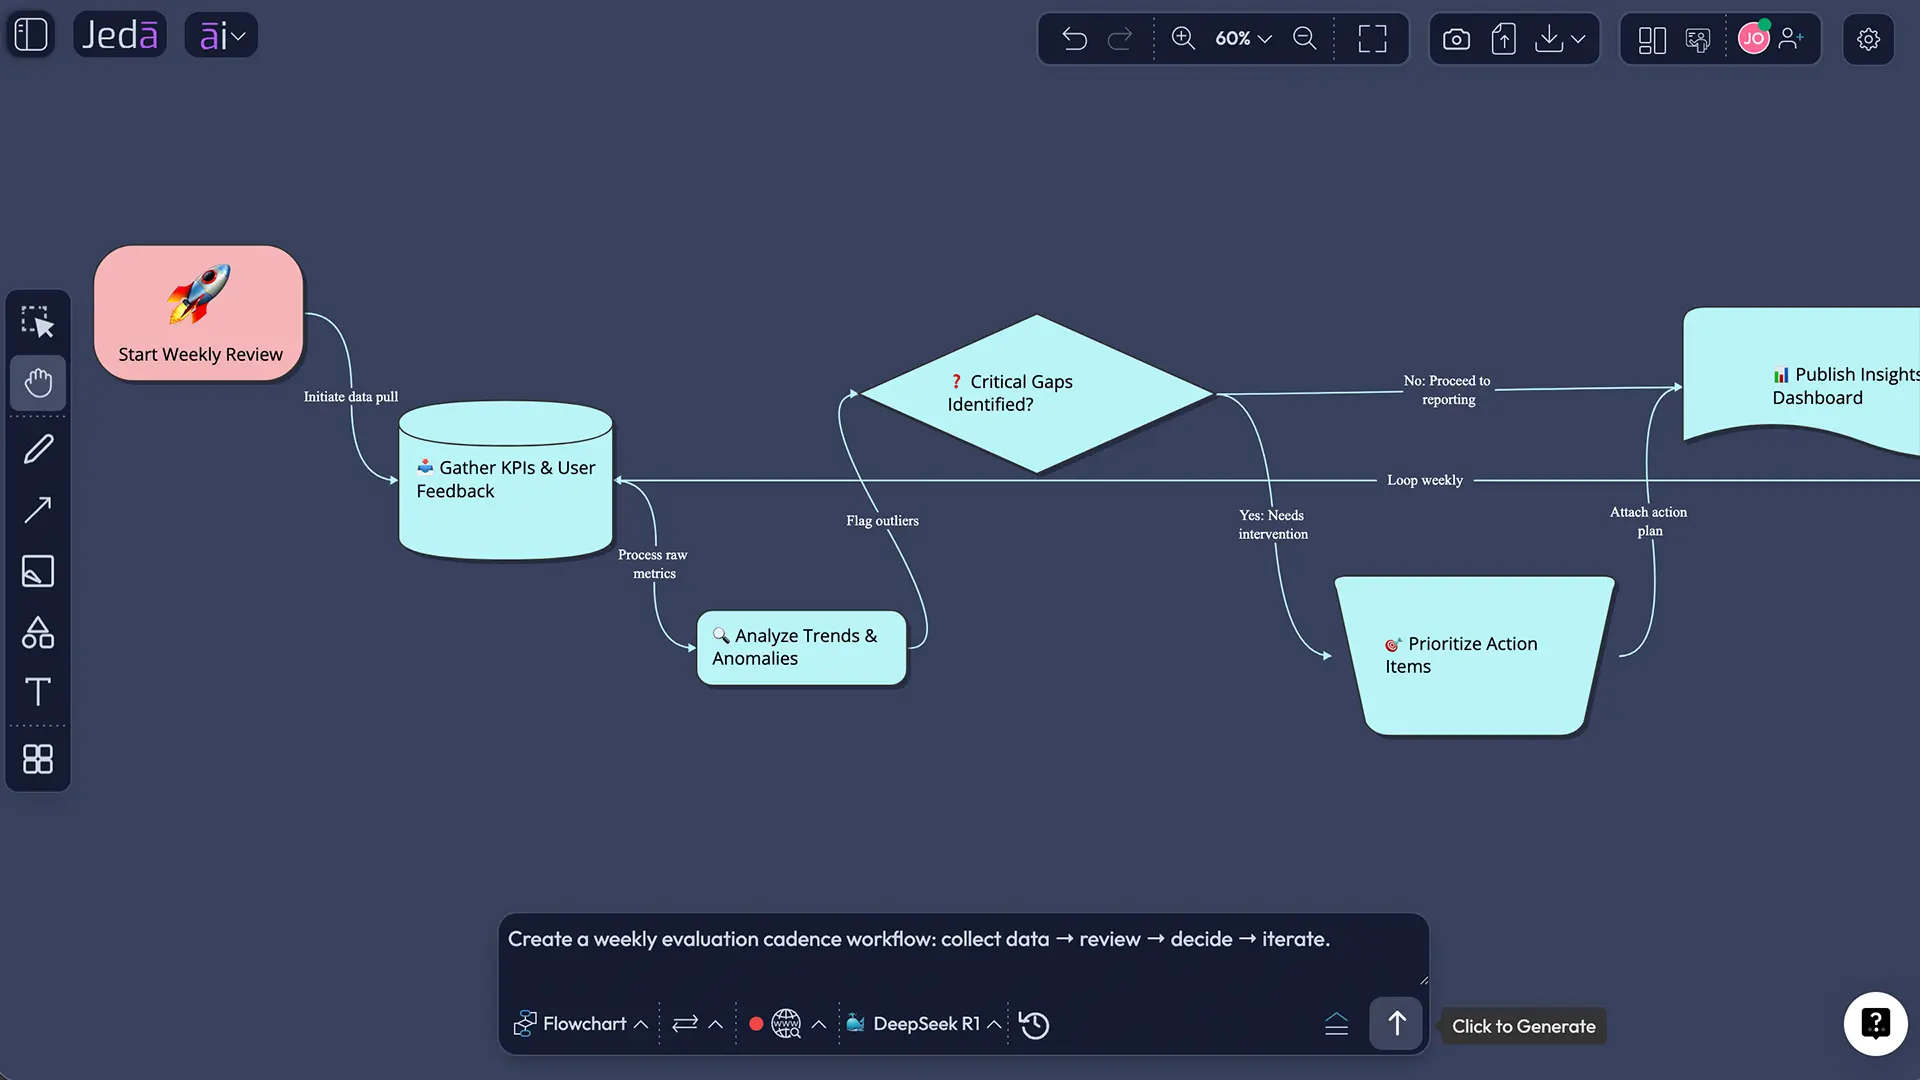Expand the Flowchart type dropdown
The width and height of the screenshot is (1920, 1080).
pos(580,1024)
